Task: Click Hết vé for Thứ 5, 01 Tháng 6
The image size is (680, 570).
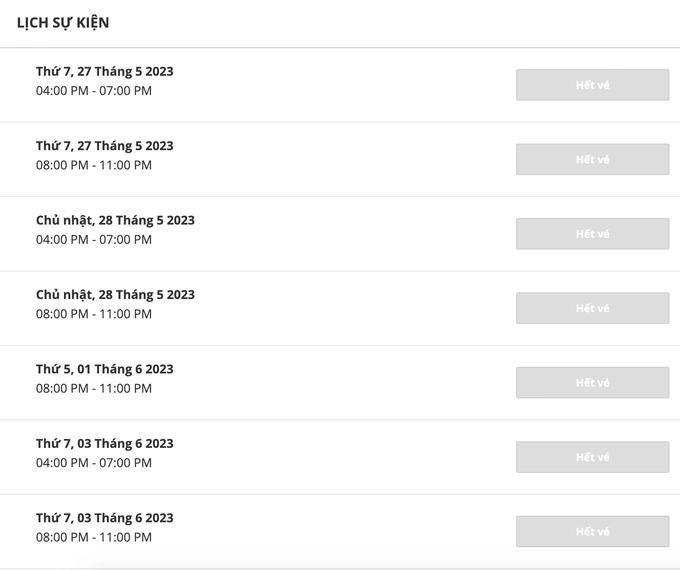Action: click(592, 382)
